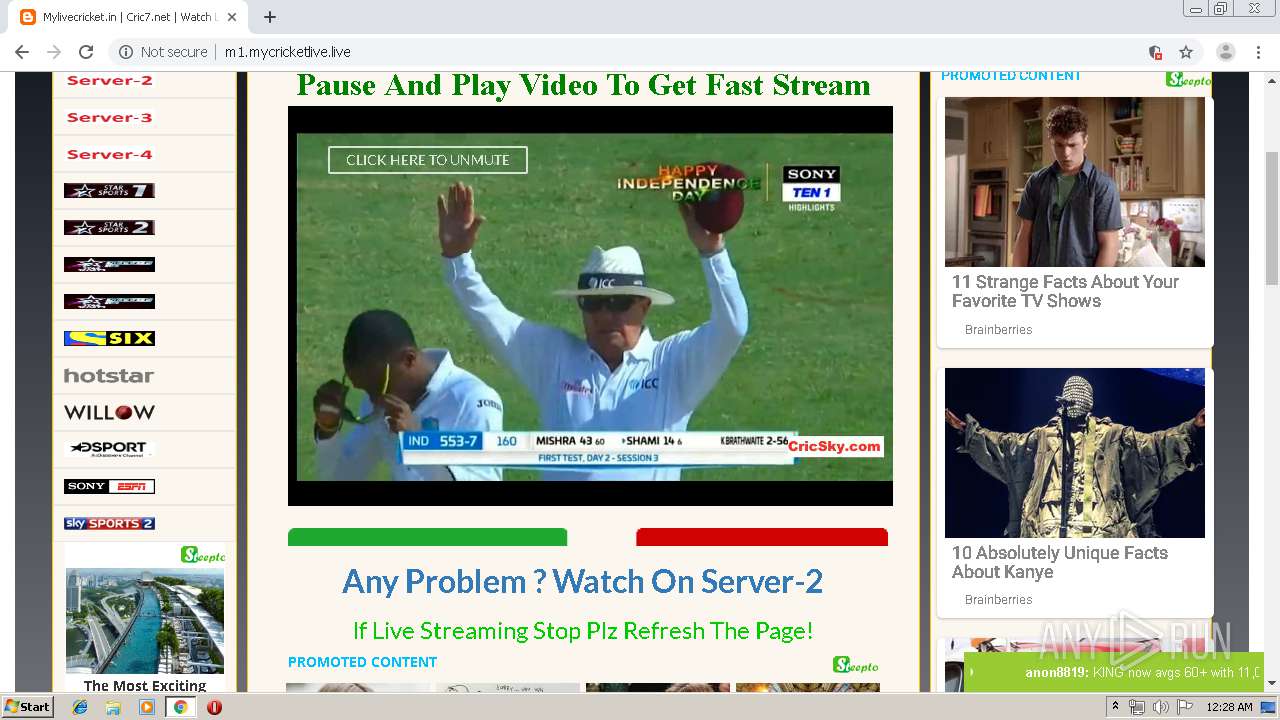Click the volume speaker tray icon
The width and height of the screenshot is (1280, 720).
click(x=1160, y=707)
